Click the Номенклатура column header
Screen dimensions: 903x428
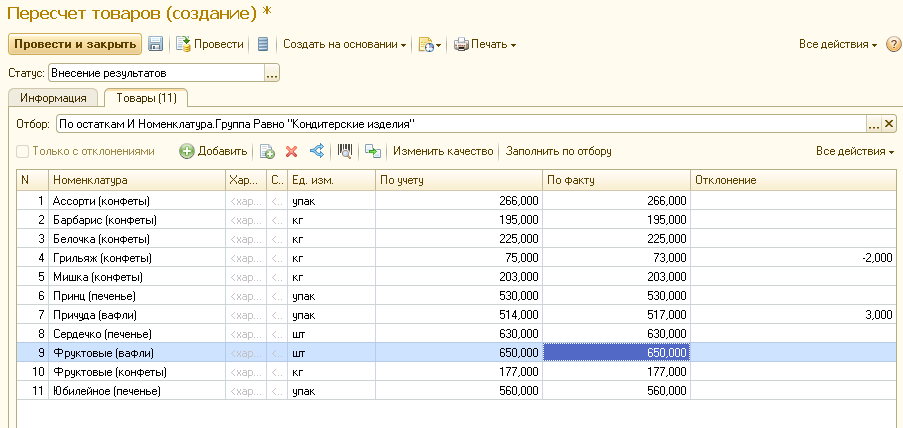point(136,180)
